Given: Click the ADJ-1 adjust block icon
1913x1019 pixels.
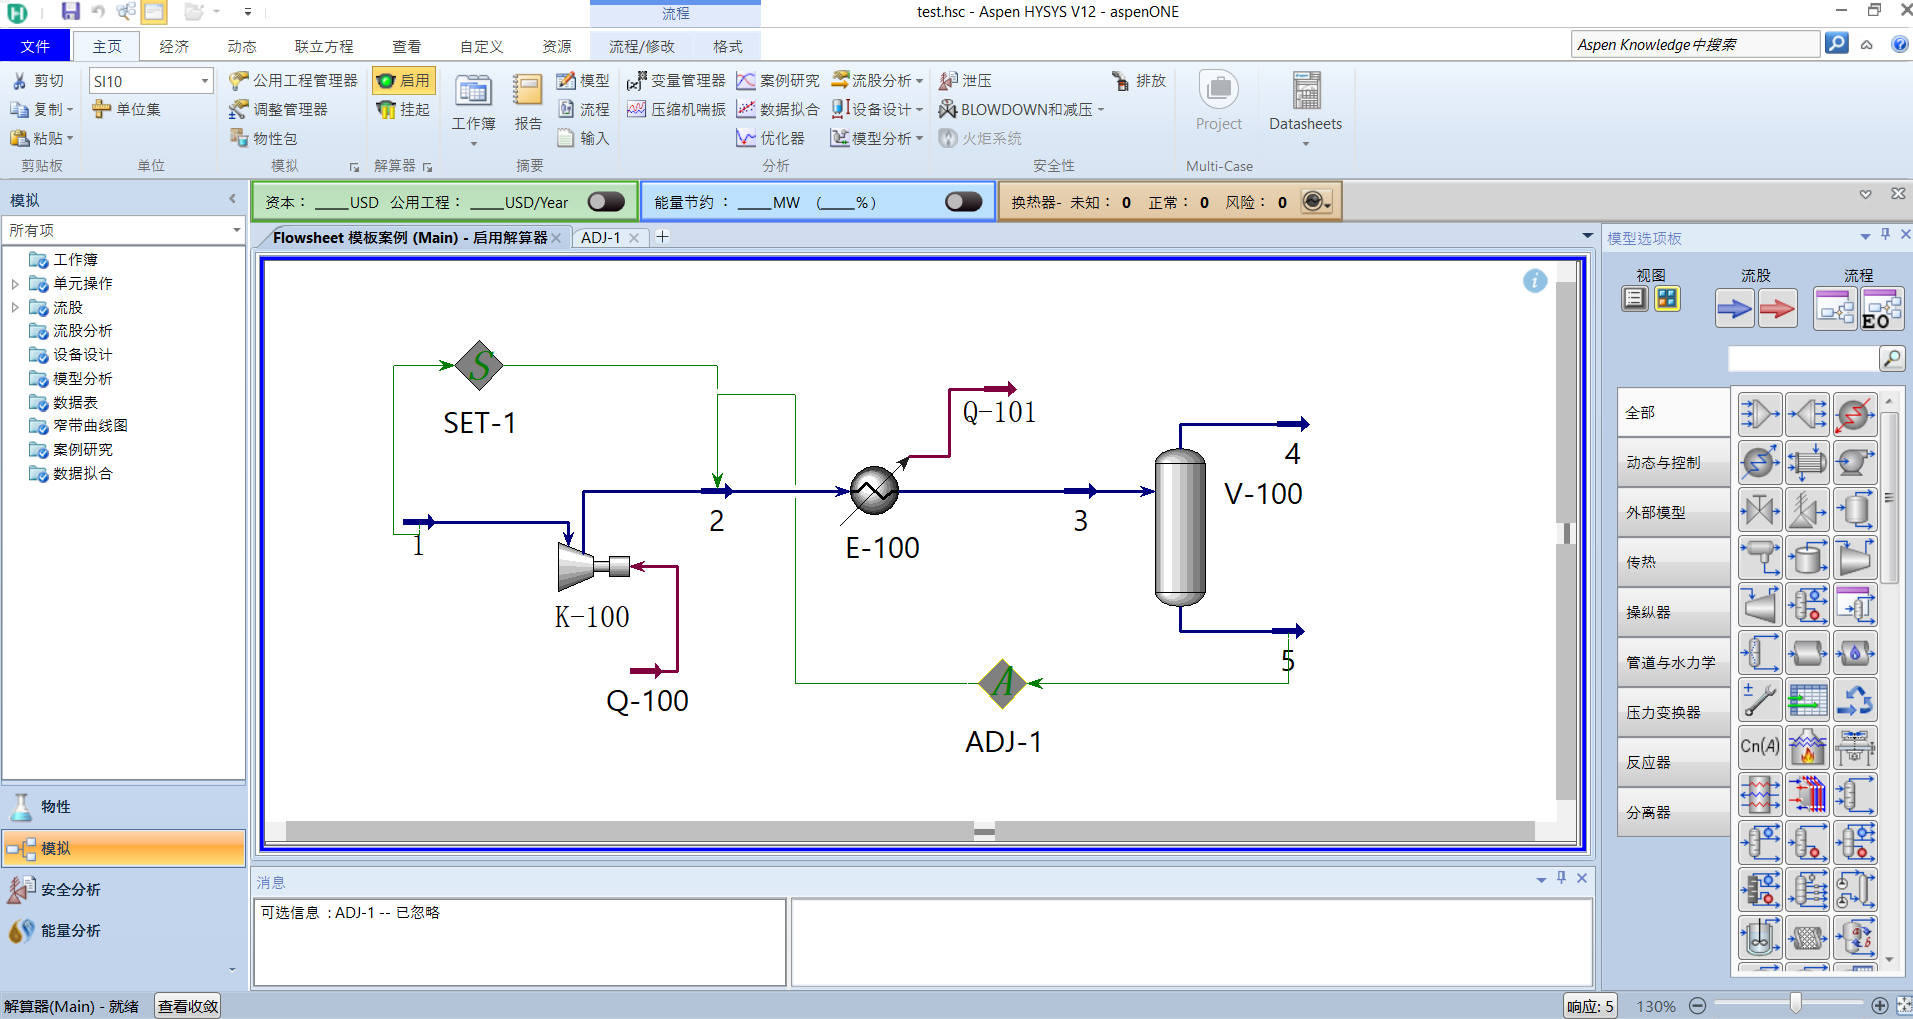Looking at the screenshot, I should pyautogui.click(x=1003, y=683).
